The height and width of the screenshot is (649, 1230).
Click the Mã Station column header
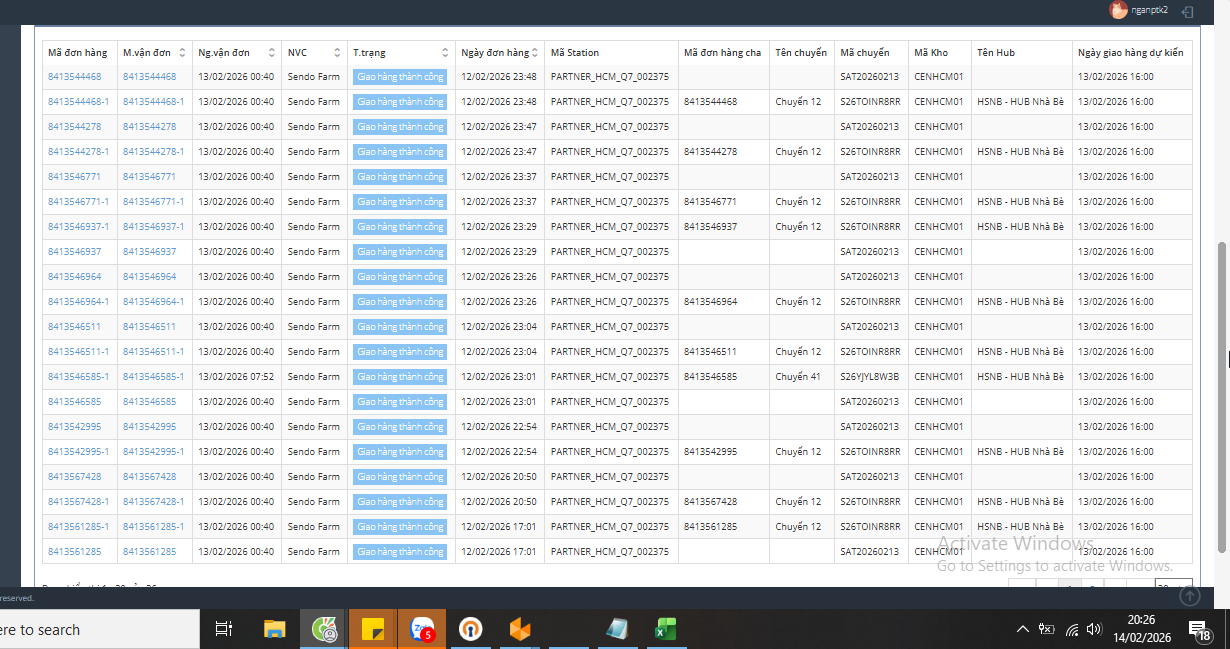pos(575,53)
